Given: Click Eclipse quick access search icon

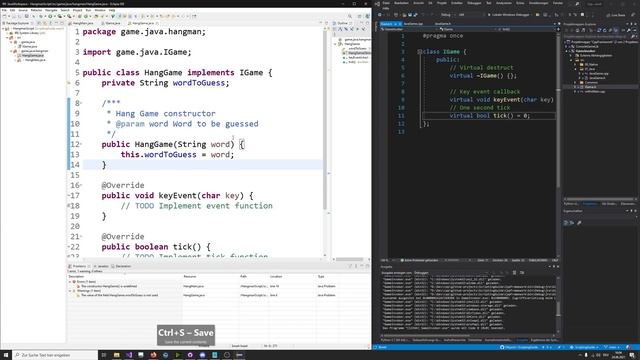Looking at the screenshot, I should [350, 16].
